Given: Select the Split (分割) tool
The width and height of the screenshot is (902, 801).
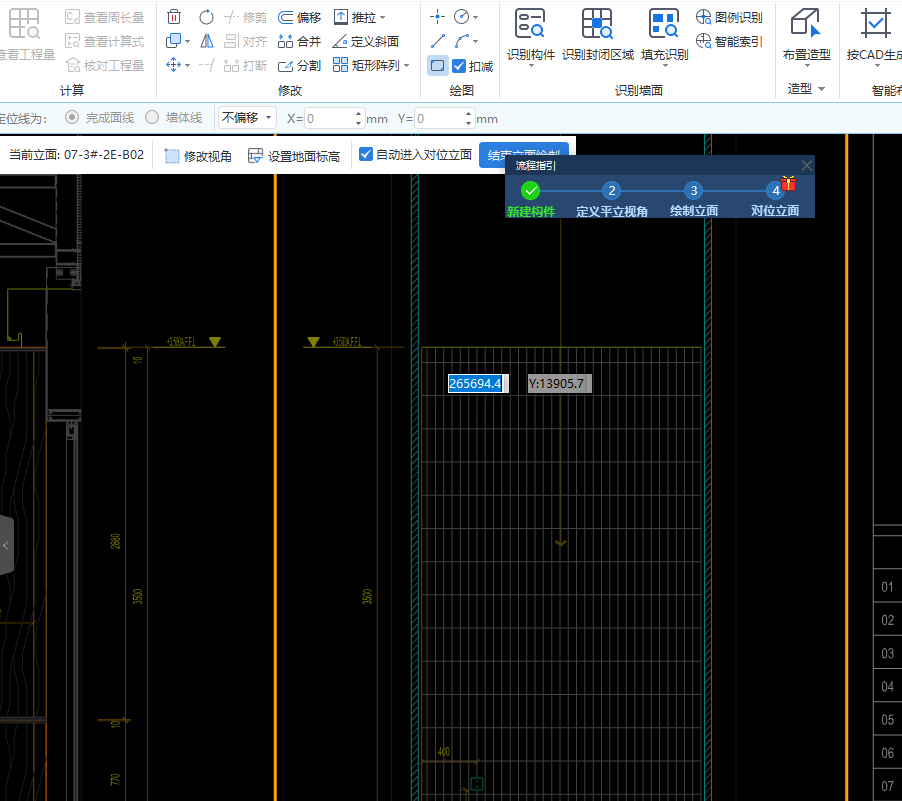Looking at the screenshot, I should 299,66.
